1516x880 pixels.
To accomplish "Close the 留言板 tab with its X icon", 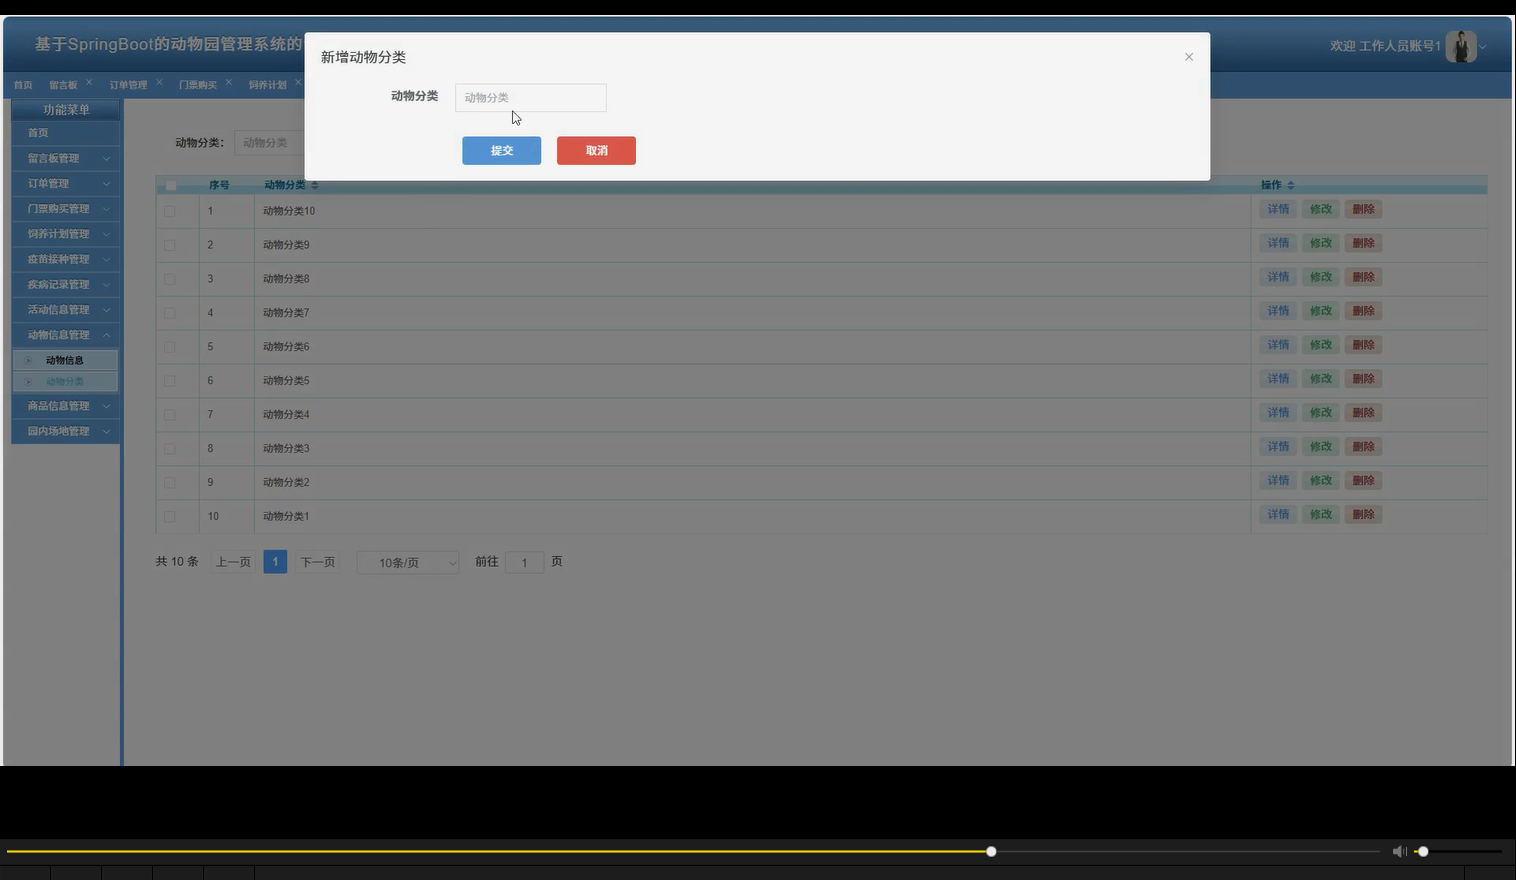I will pyautogui.click(x=89, y=83).
